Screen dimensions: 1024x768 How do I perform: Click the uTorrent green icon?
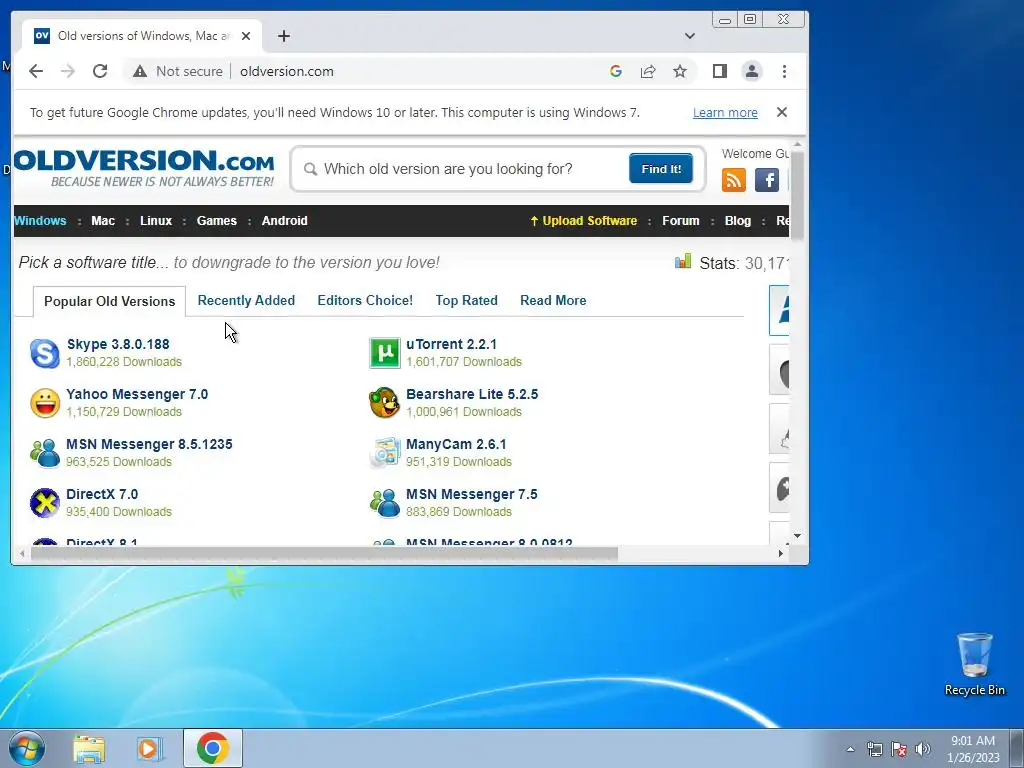point(385,353)
